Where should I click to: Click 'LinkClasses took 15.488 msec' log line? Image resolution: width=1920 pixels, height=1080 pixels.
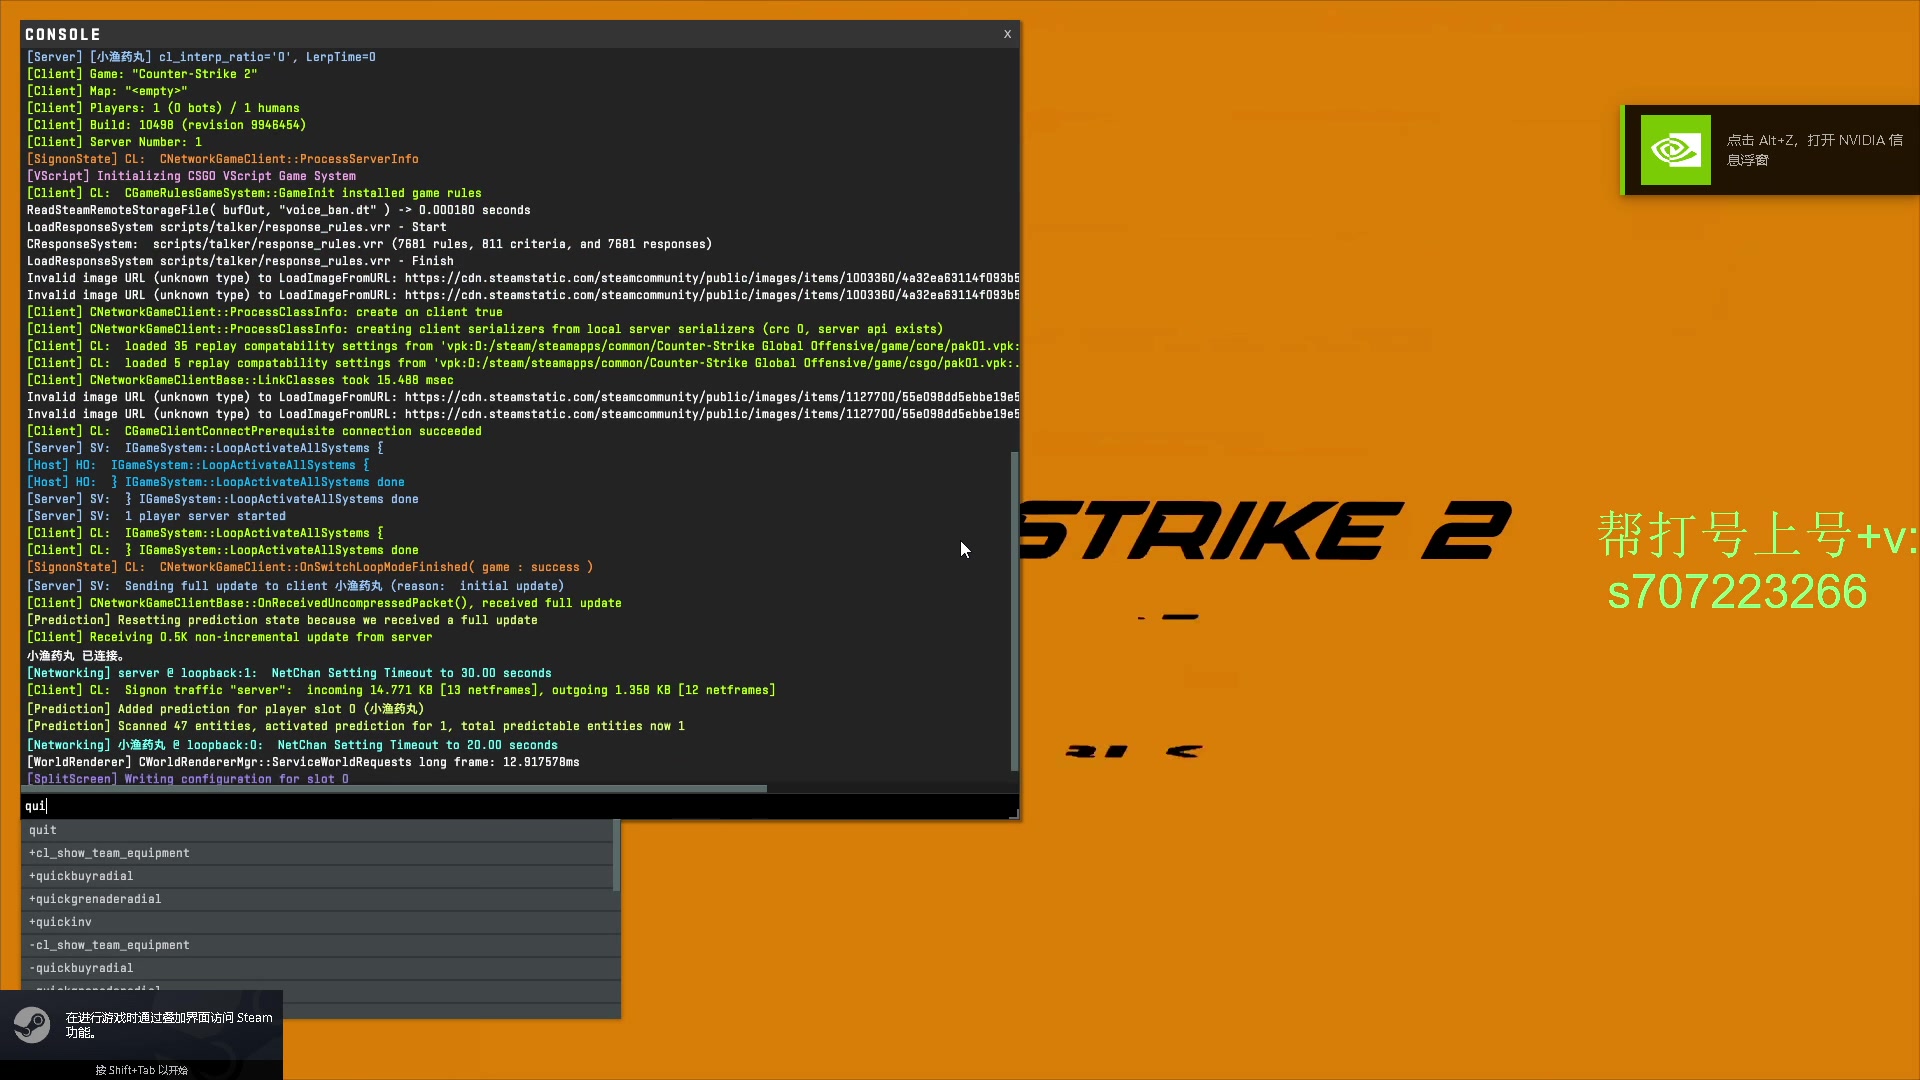pyautogui.click(x=240, y=380)
